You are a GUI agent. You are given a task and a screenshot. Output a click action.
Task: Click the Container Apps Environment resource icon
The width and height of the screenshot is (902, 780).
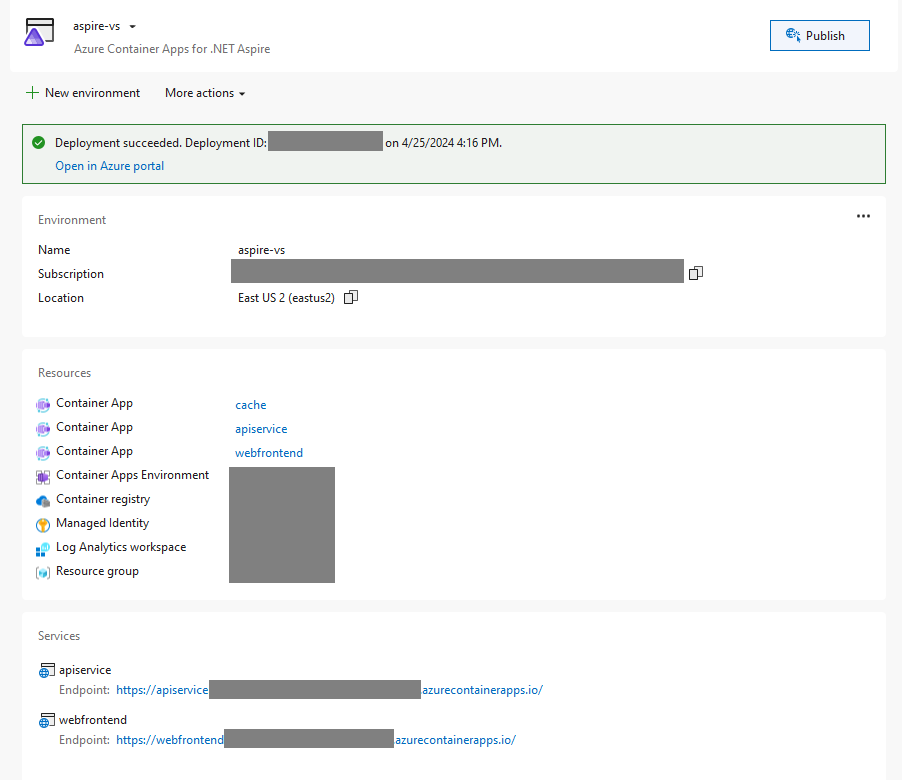(x=43, y=475)
